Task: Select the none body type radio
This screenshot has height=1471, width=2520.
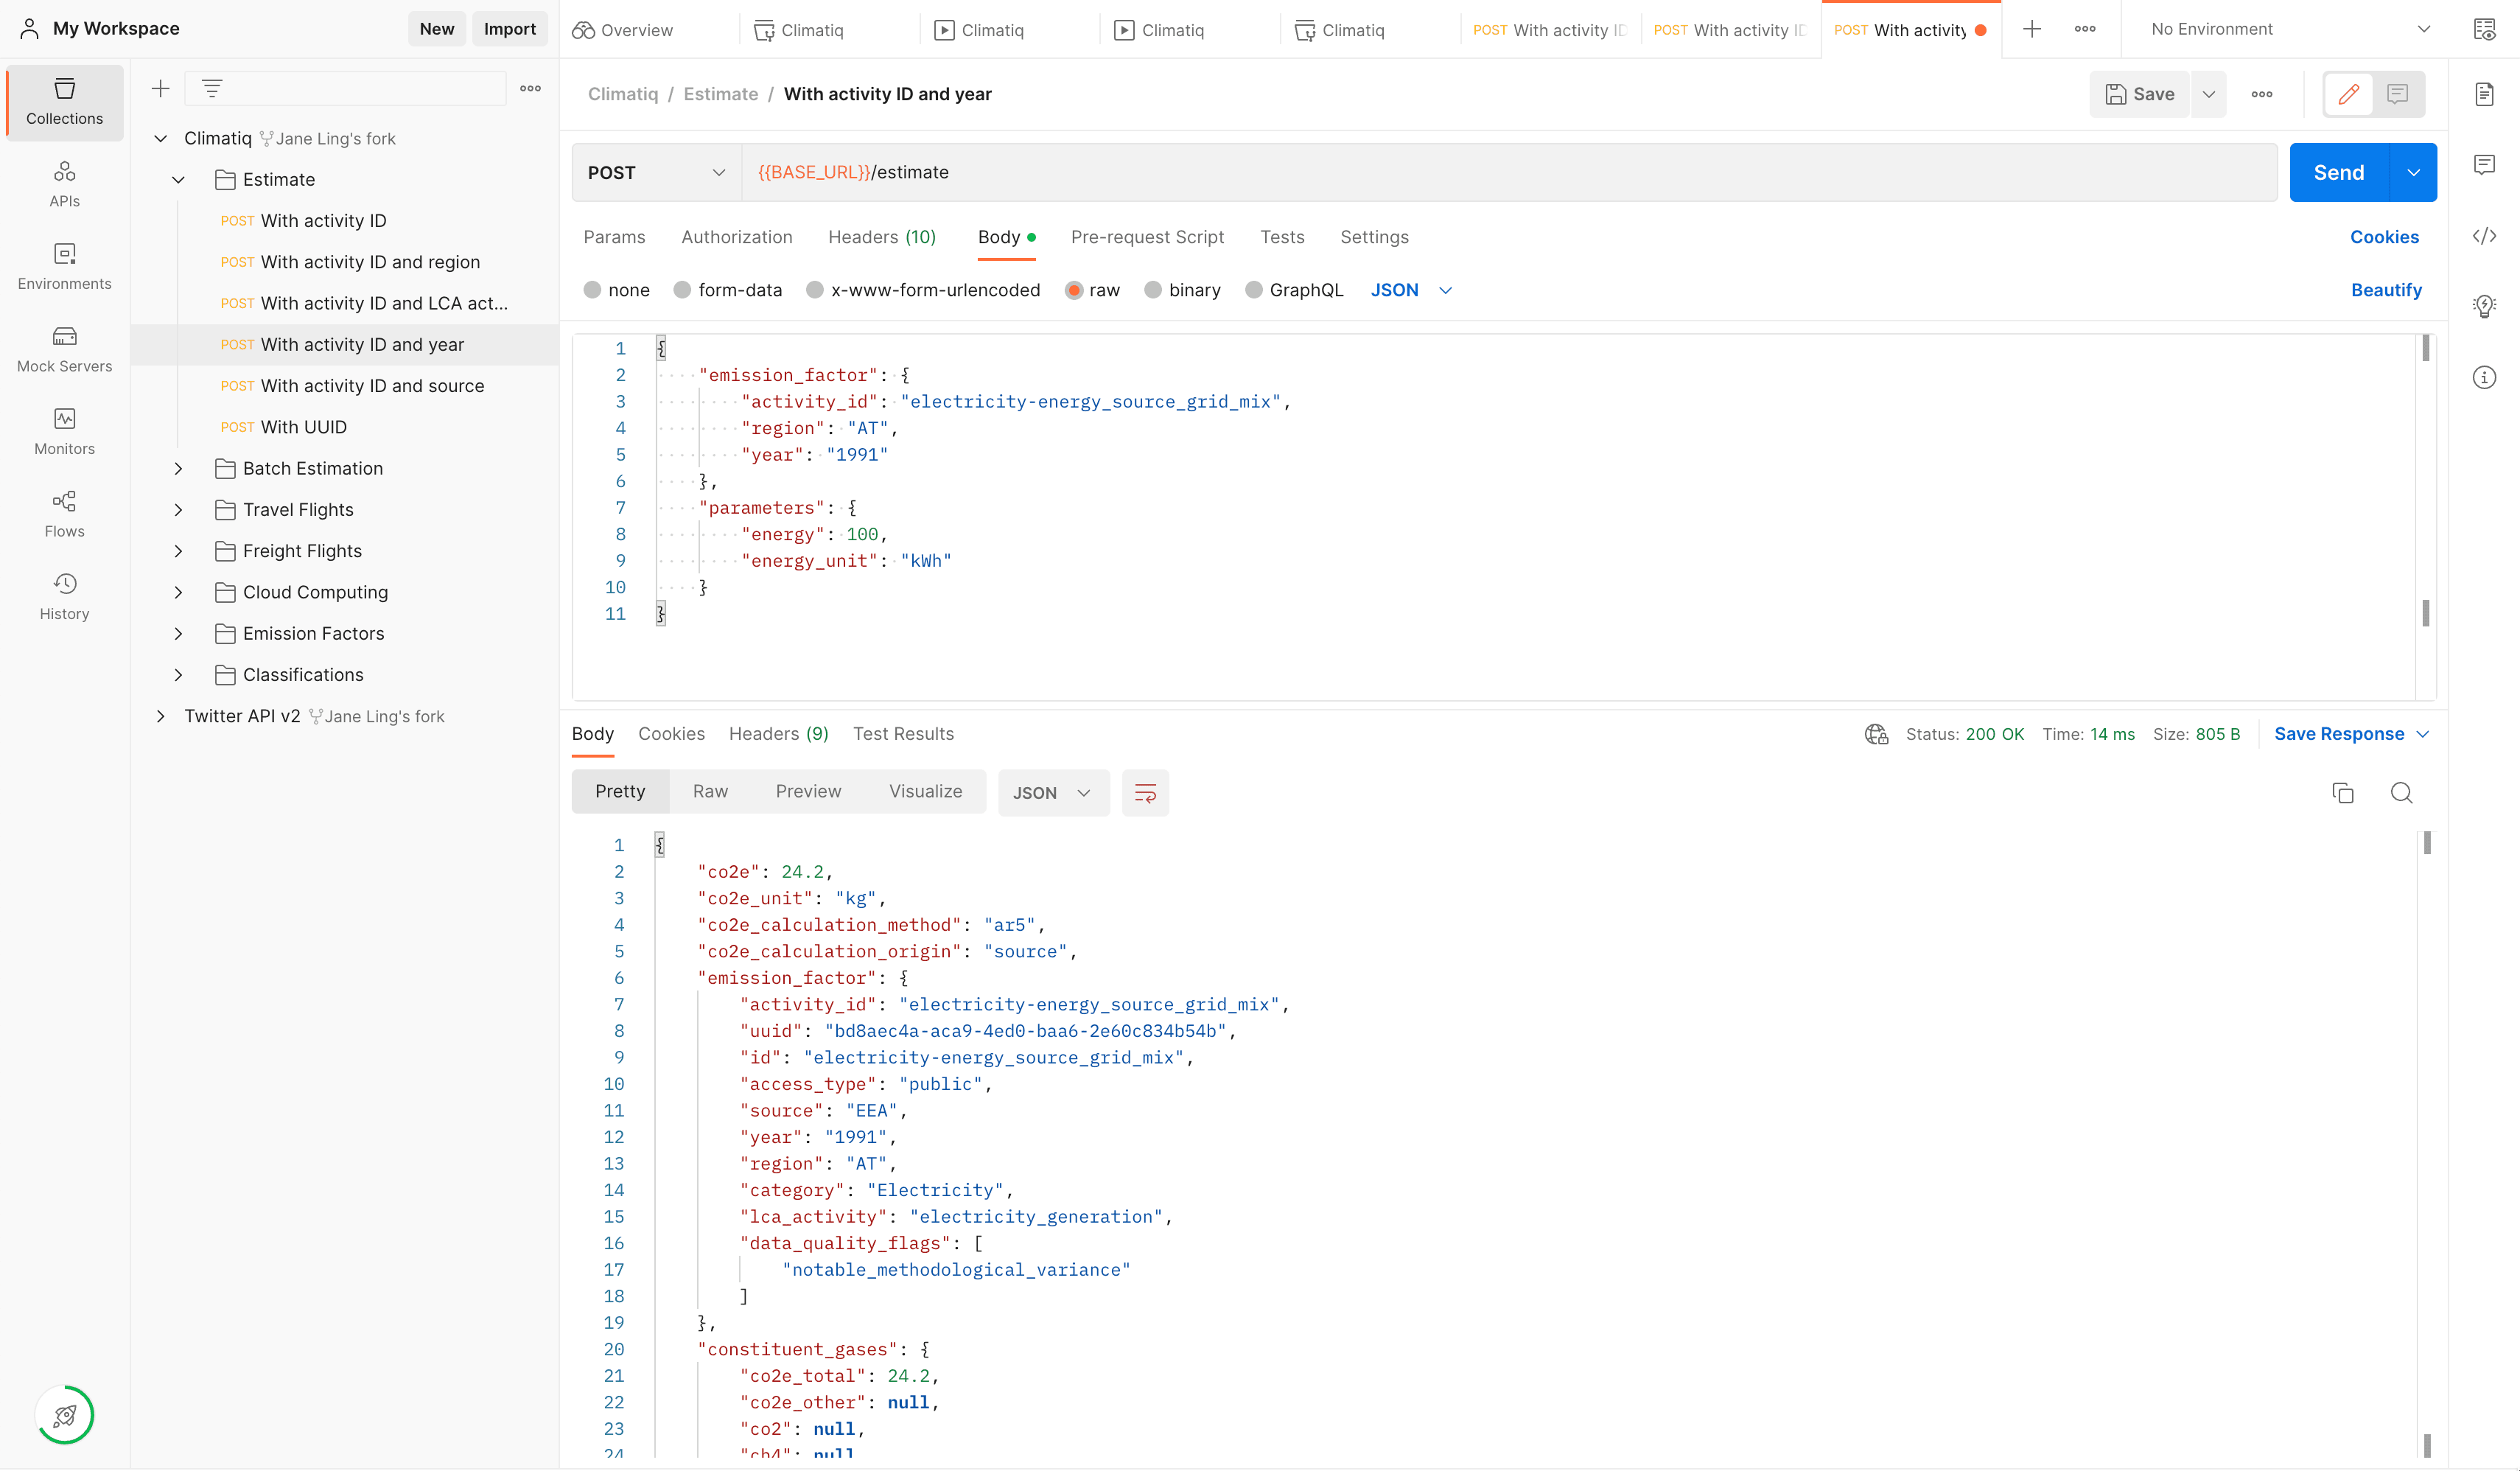Action: [x=593, y=290]
